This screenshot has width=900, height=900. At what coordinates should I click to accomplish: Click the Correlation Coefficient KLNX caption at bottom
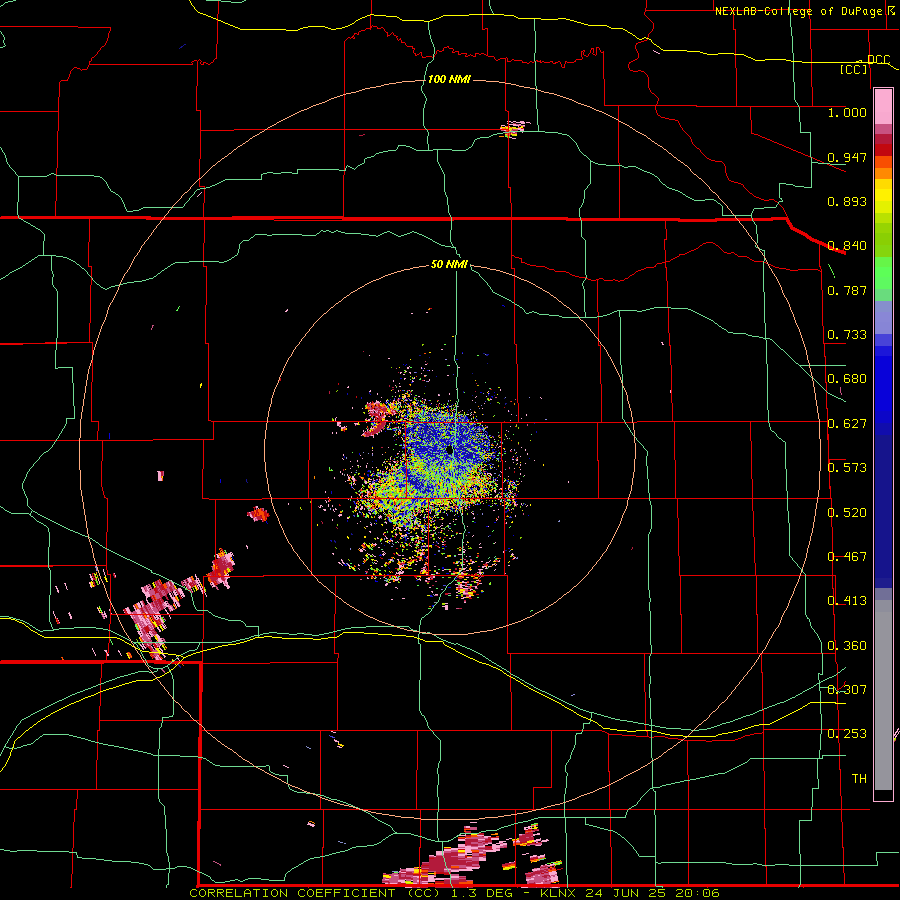(454, 893)
